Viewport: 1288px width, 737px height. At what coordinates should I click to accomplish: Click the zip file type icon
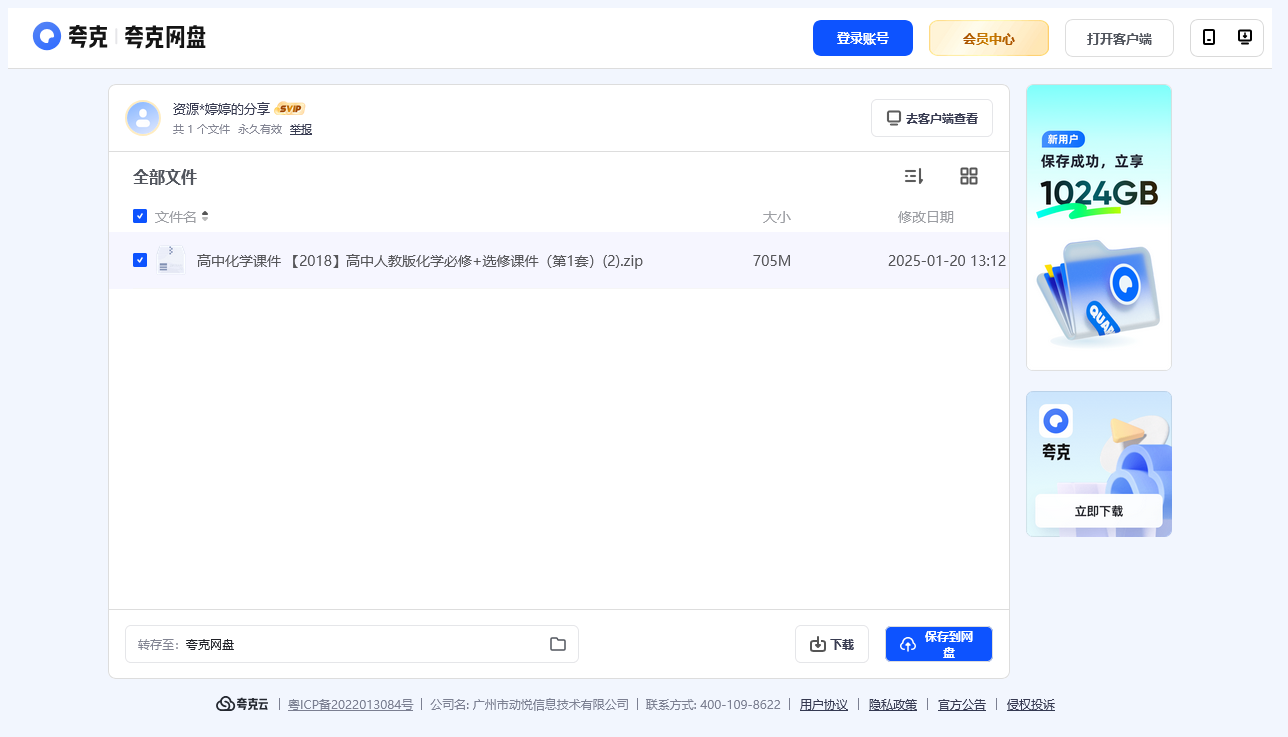pos(170,260)
